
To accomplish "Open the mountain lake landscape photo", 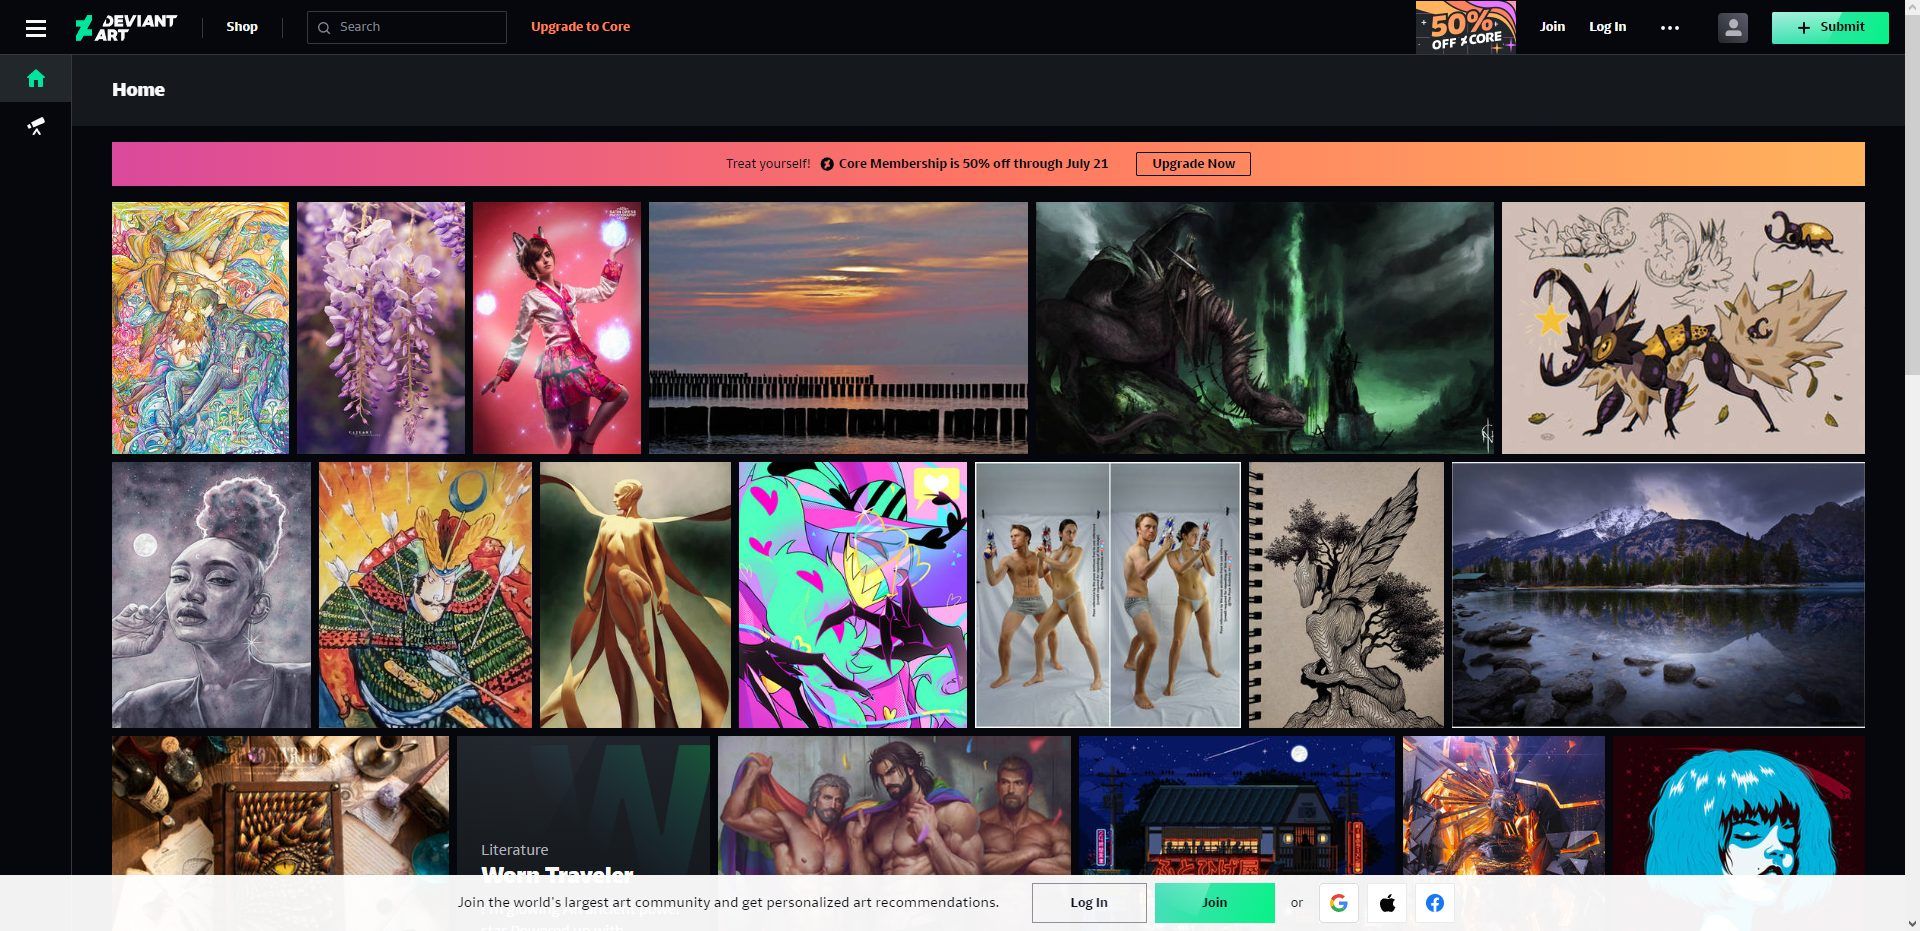I will pyautogui.click(x=1658, y=595).
